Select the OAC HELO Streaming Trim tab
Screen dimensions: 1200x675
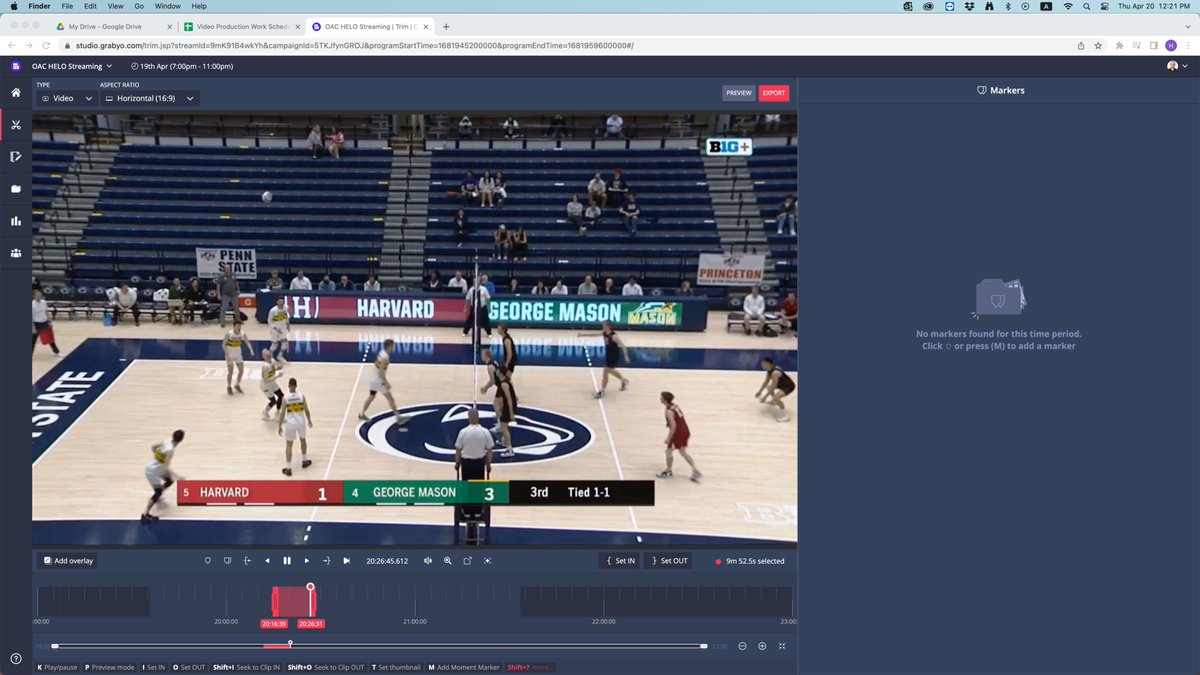tap(369, 26)
